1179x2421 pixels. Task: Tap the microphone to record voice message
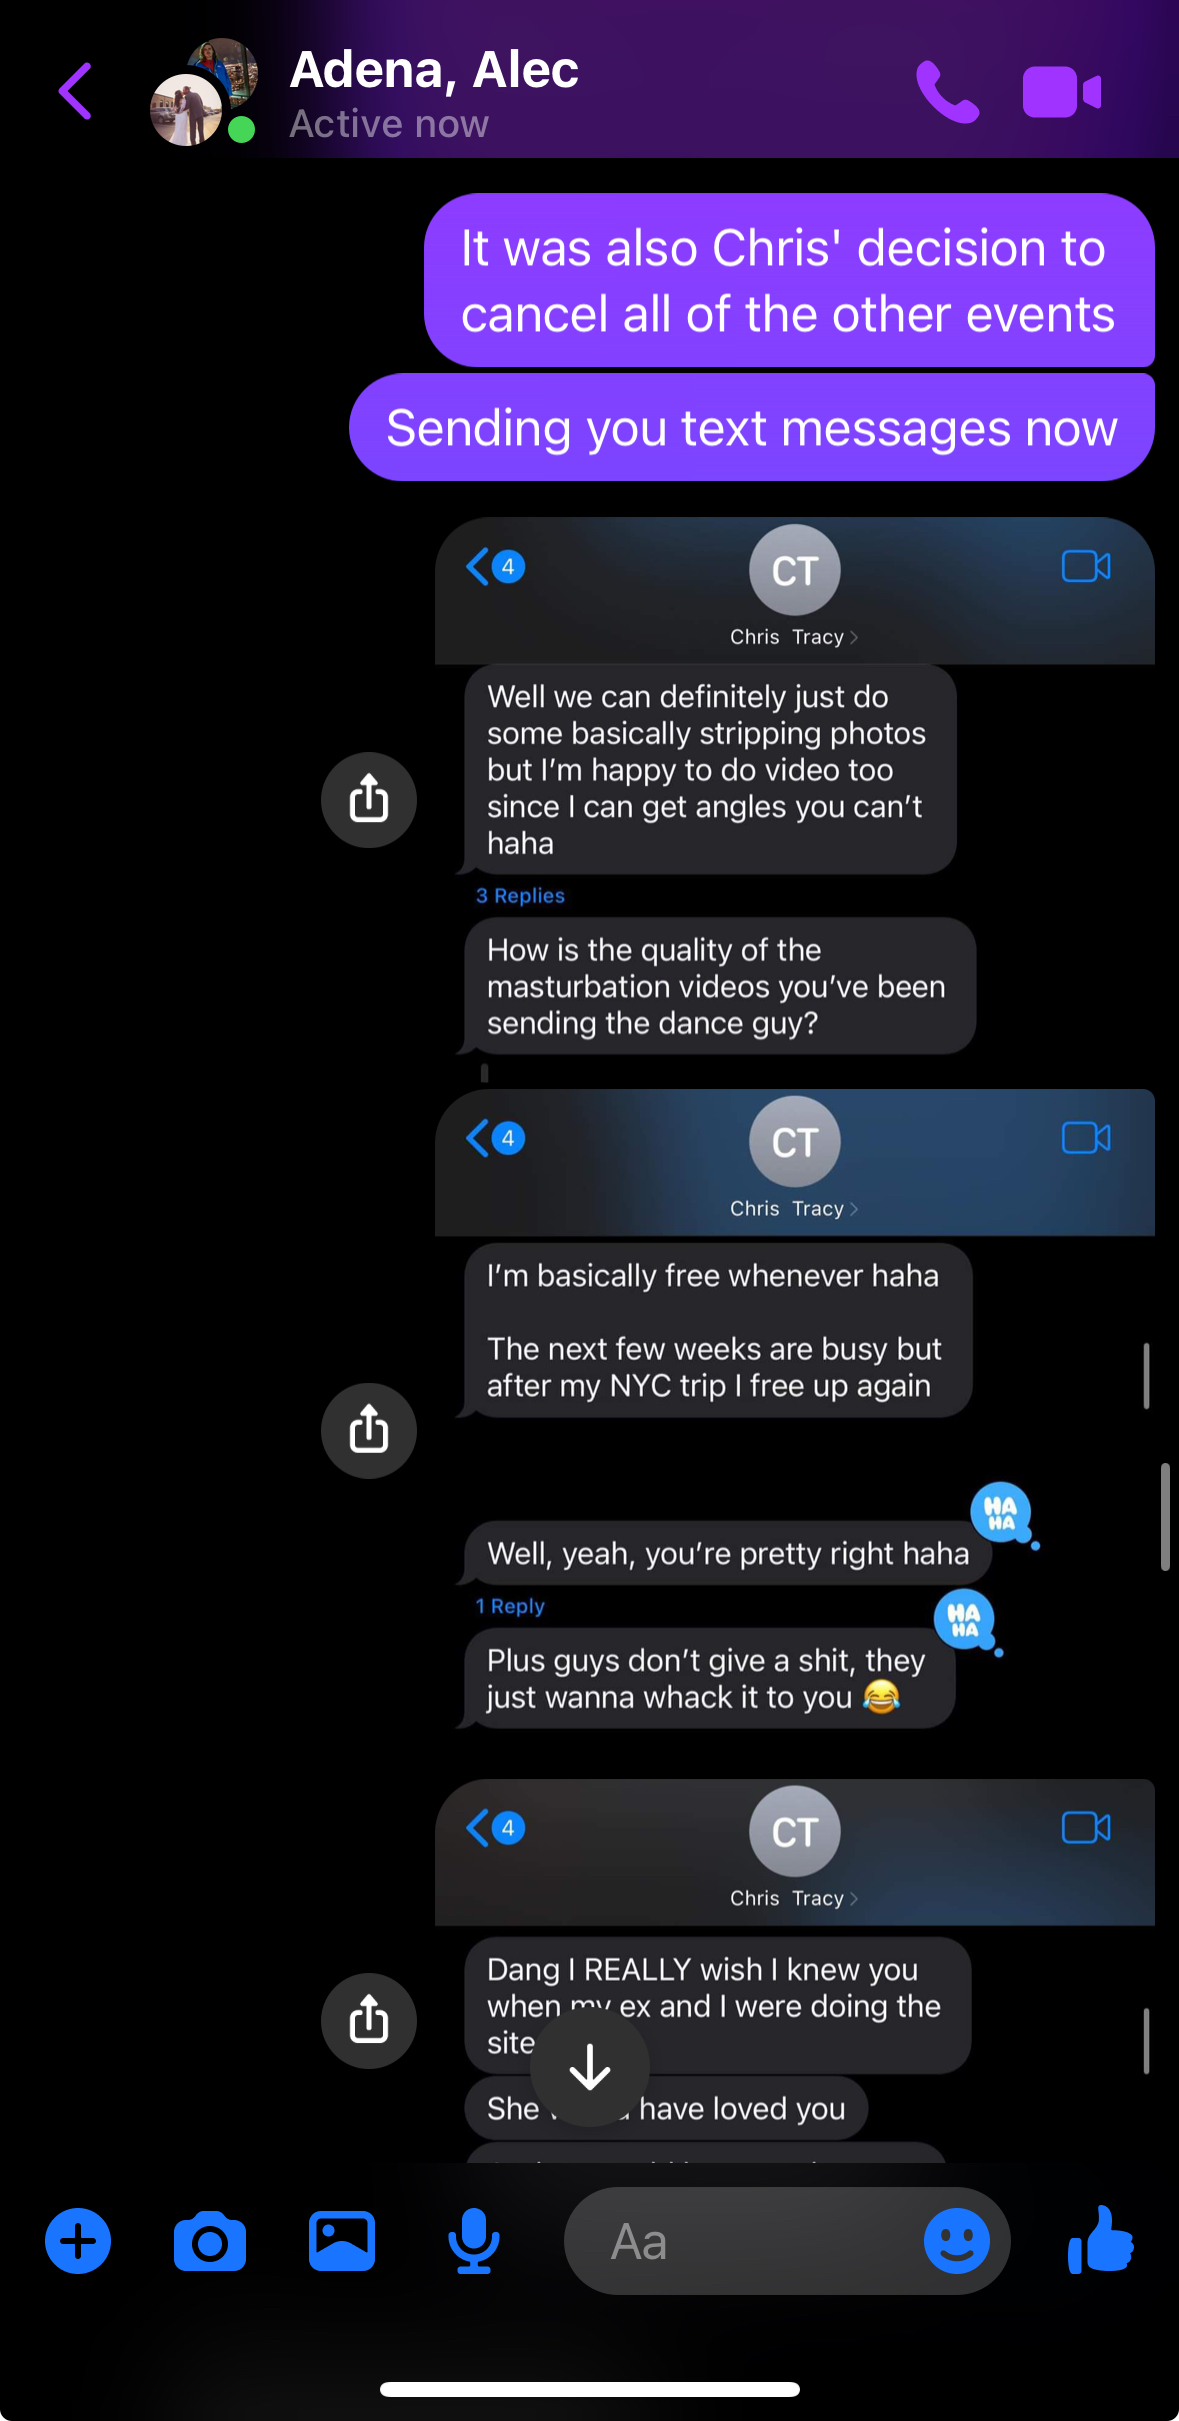pos(474,2241)
